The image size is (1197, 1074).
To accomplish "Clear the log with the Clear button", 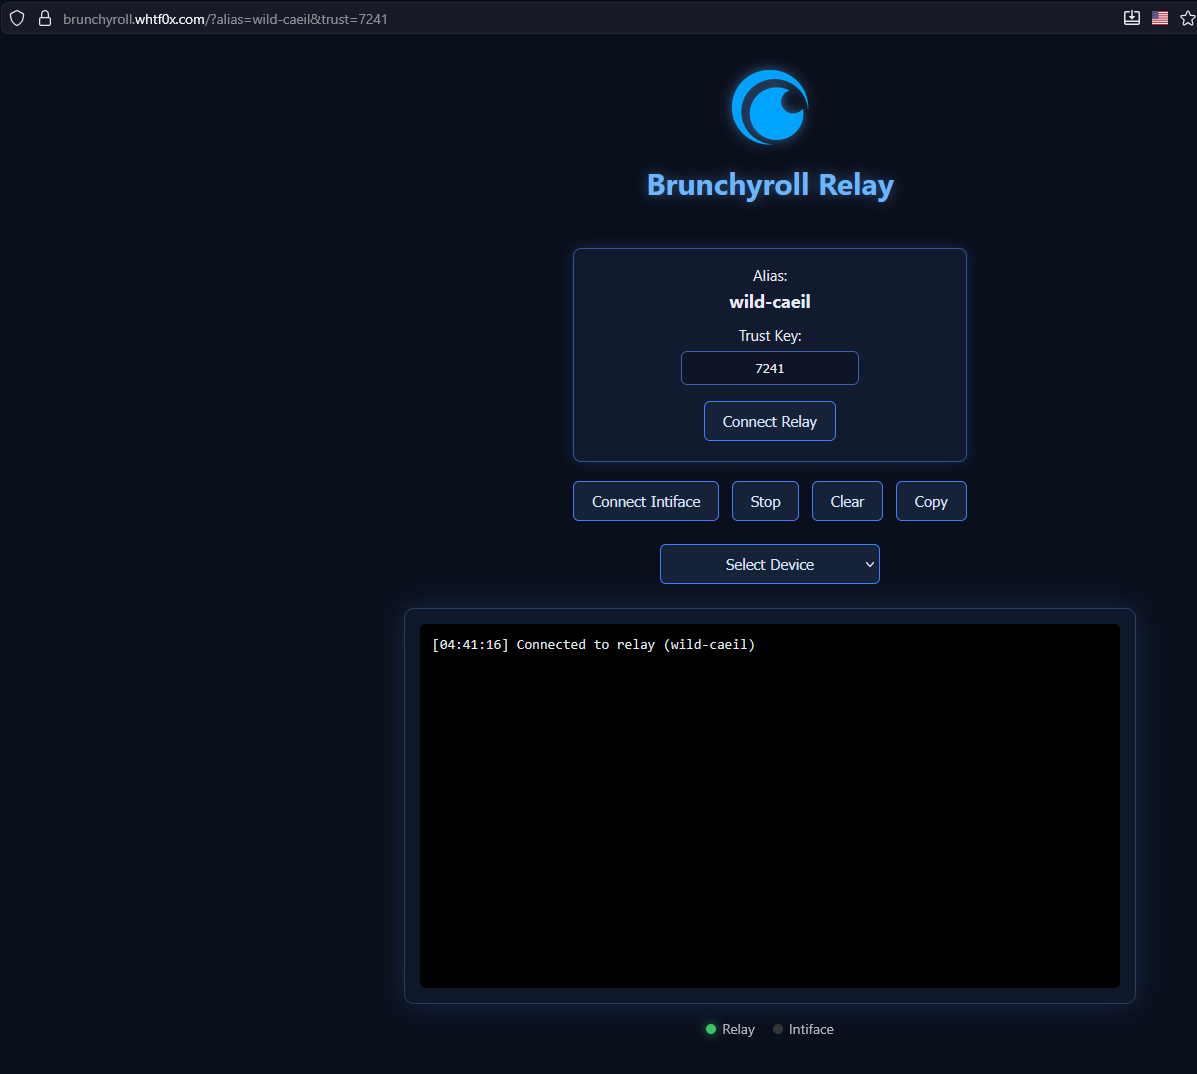I will pos(847,501).
